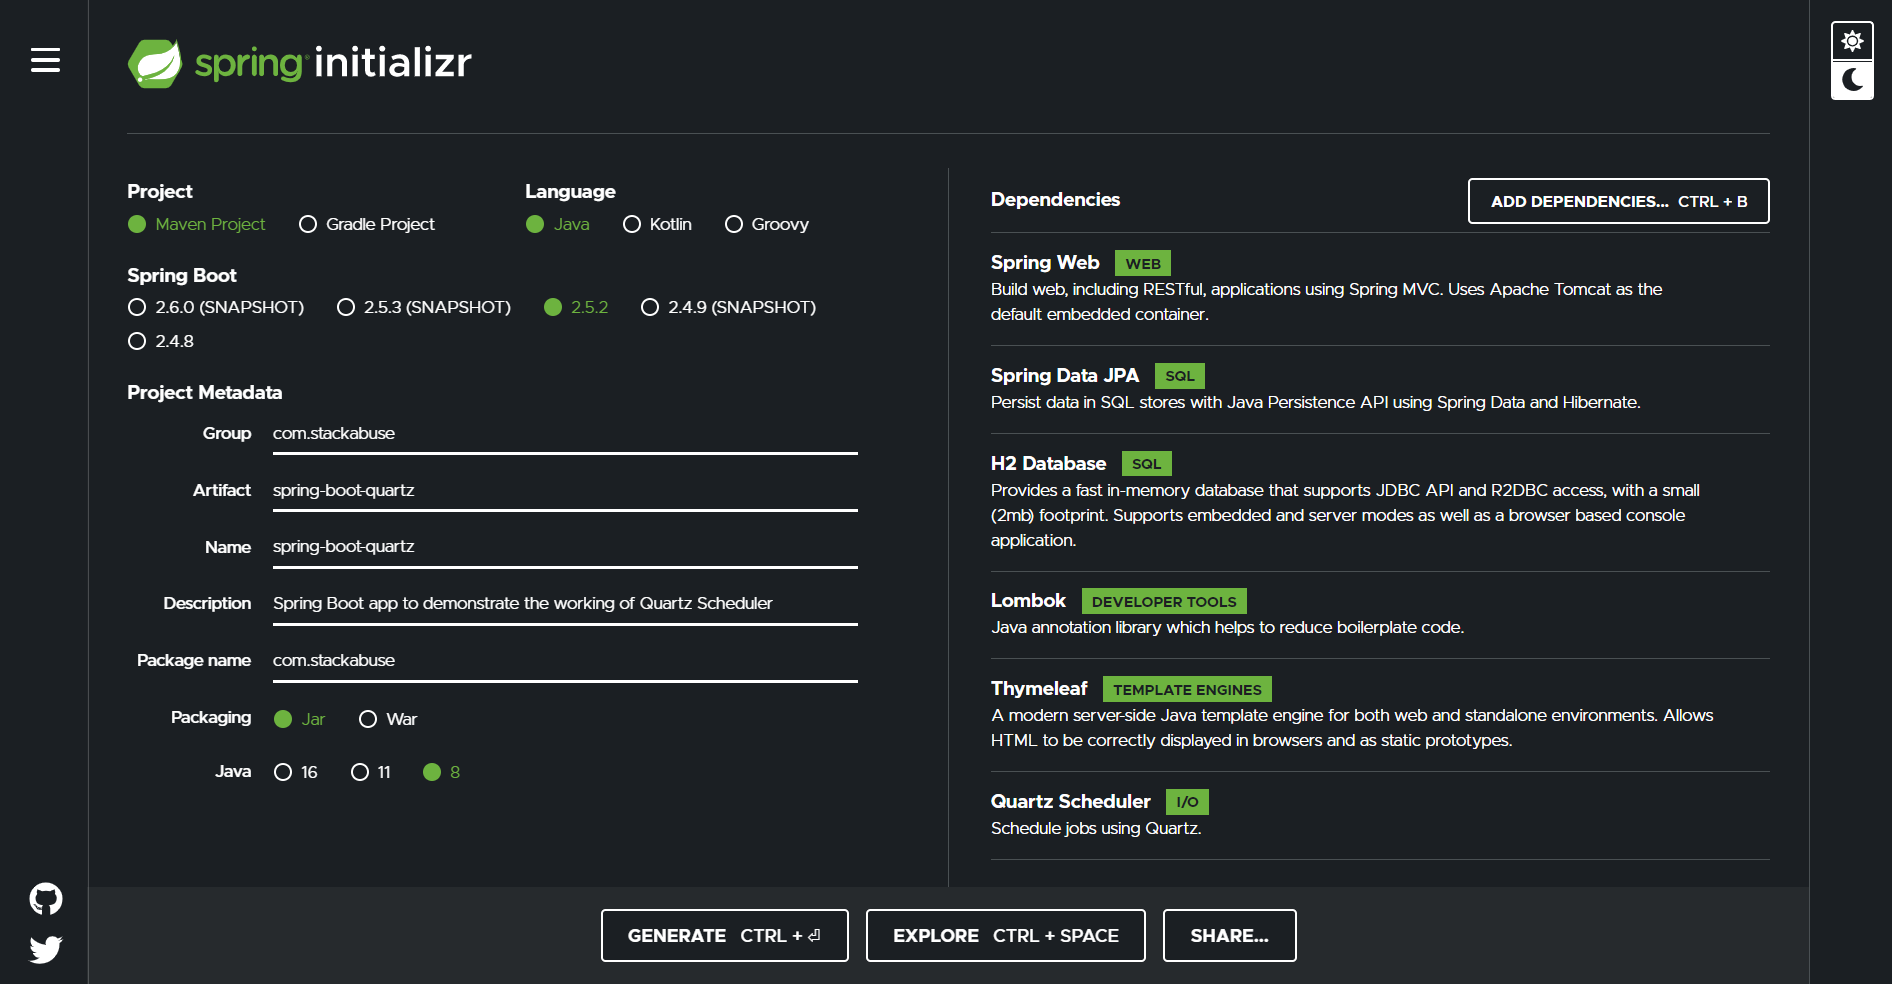Click the Dependencies section heading
Screen dimensions: 1892x984
(x=1055, y=200)
